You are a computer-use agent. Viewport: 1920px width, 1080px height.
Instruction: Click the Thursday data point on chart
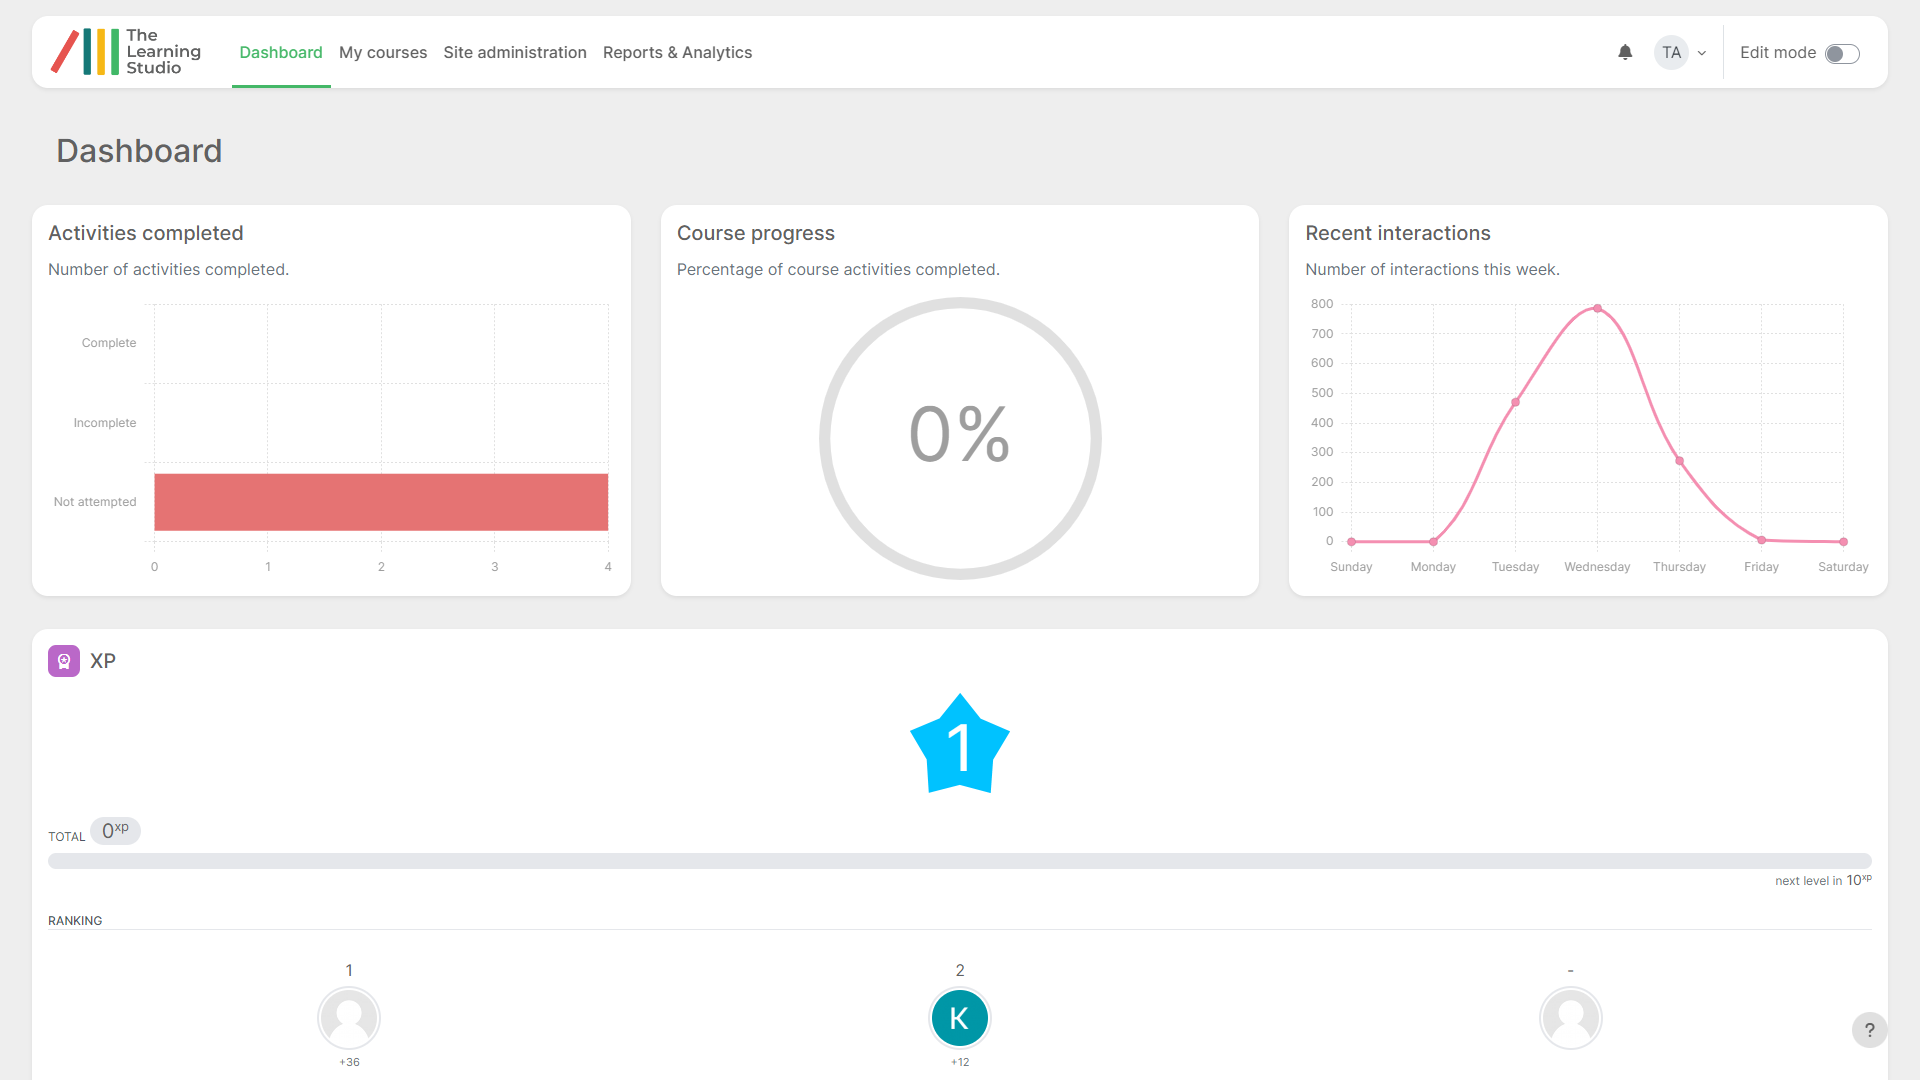[x=1679, y=461]
